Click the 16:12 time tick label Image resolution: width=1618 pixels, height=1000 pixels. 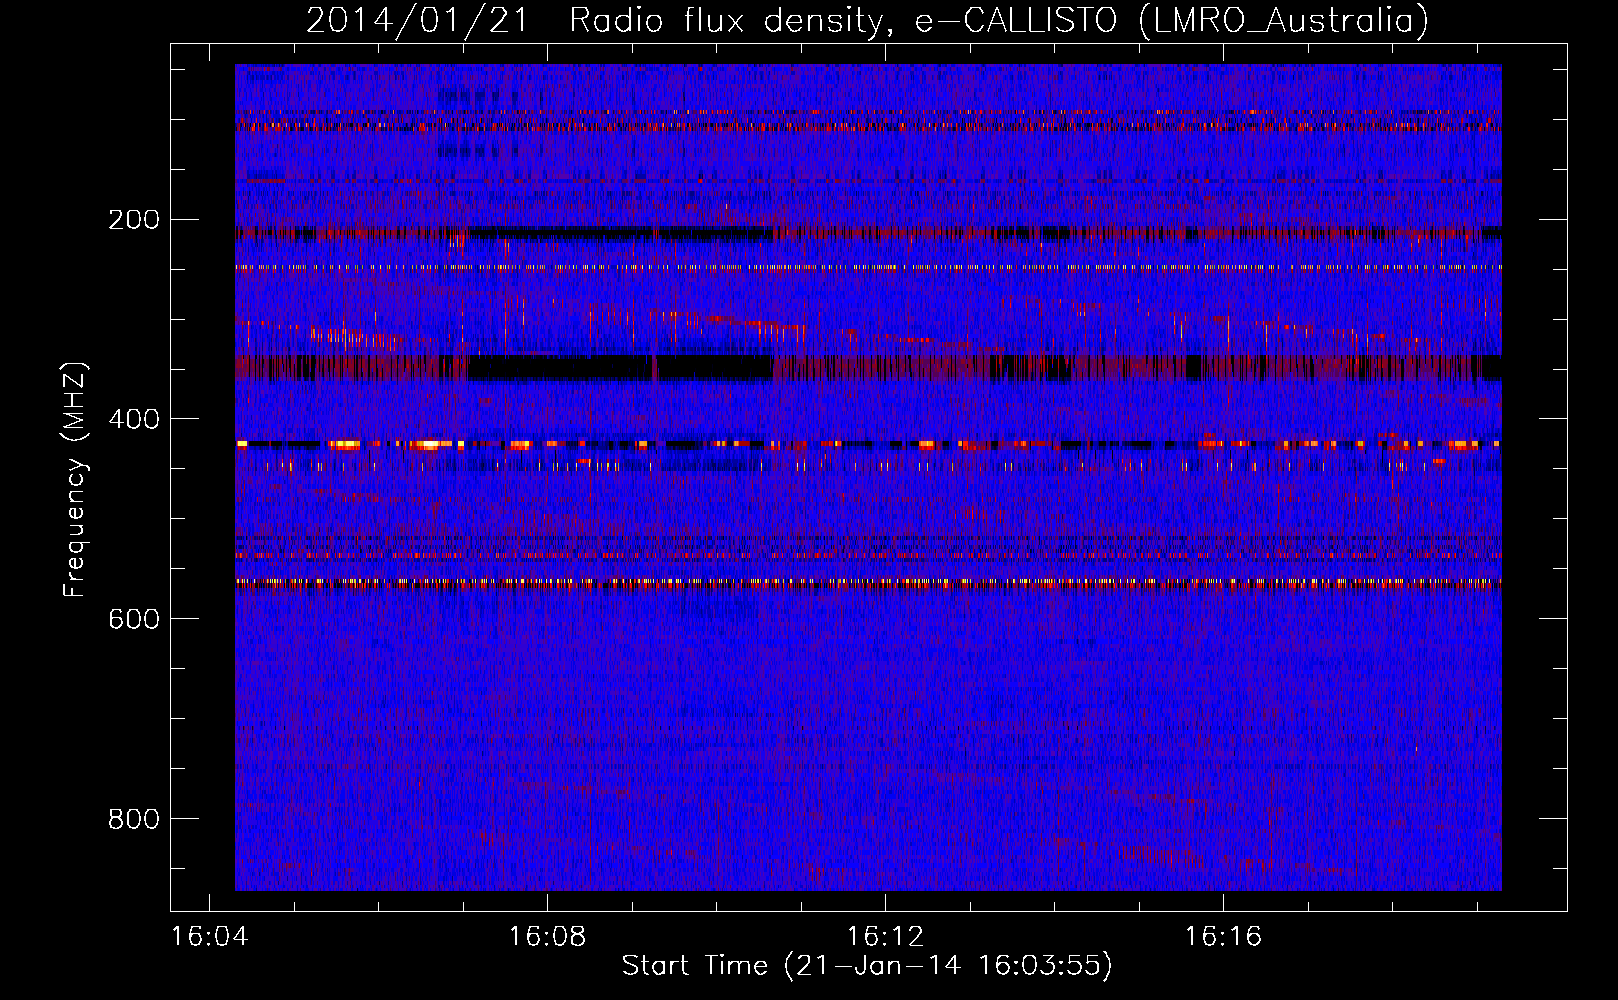(x=885, y=937)
